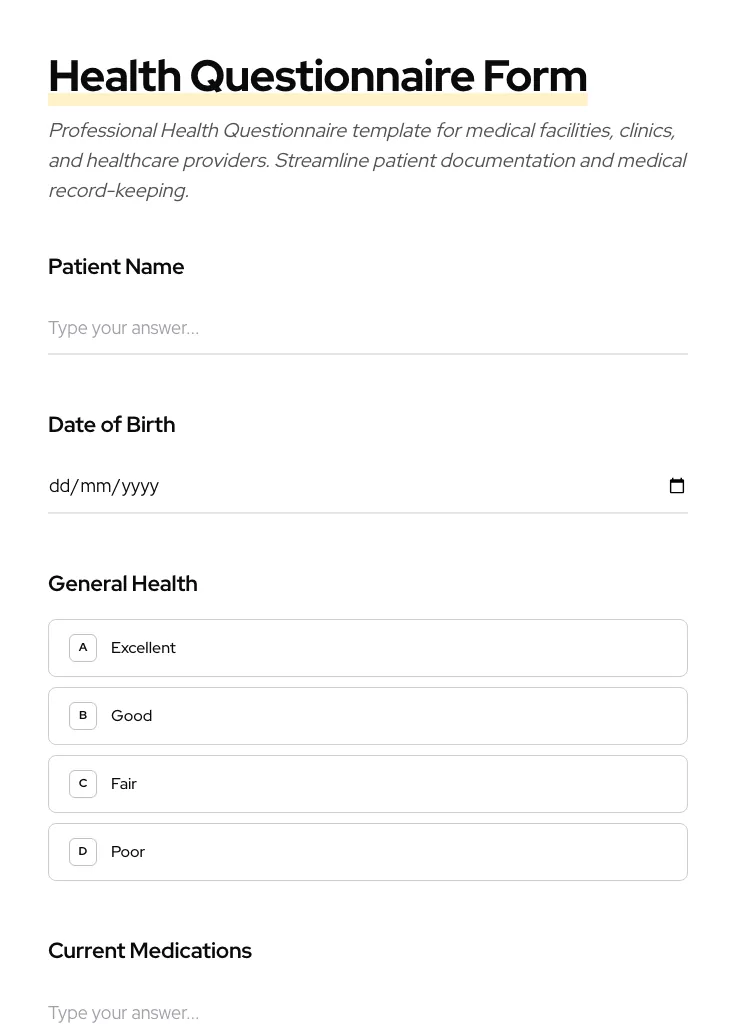
Task: Select the Fair health option
Action: [368, 783]
